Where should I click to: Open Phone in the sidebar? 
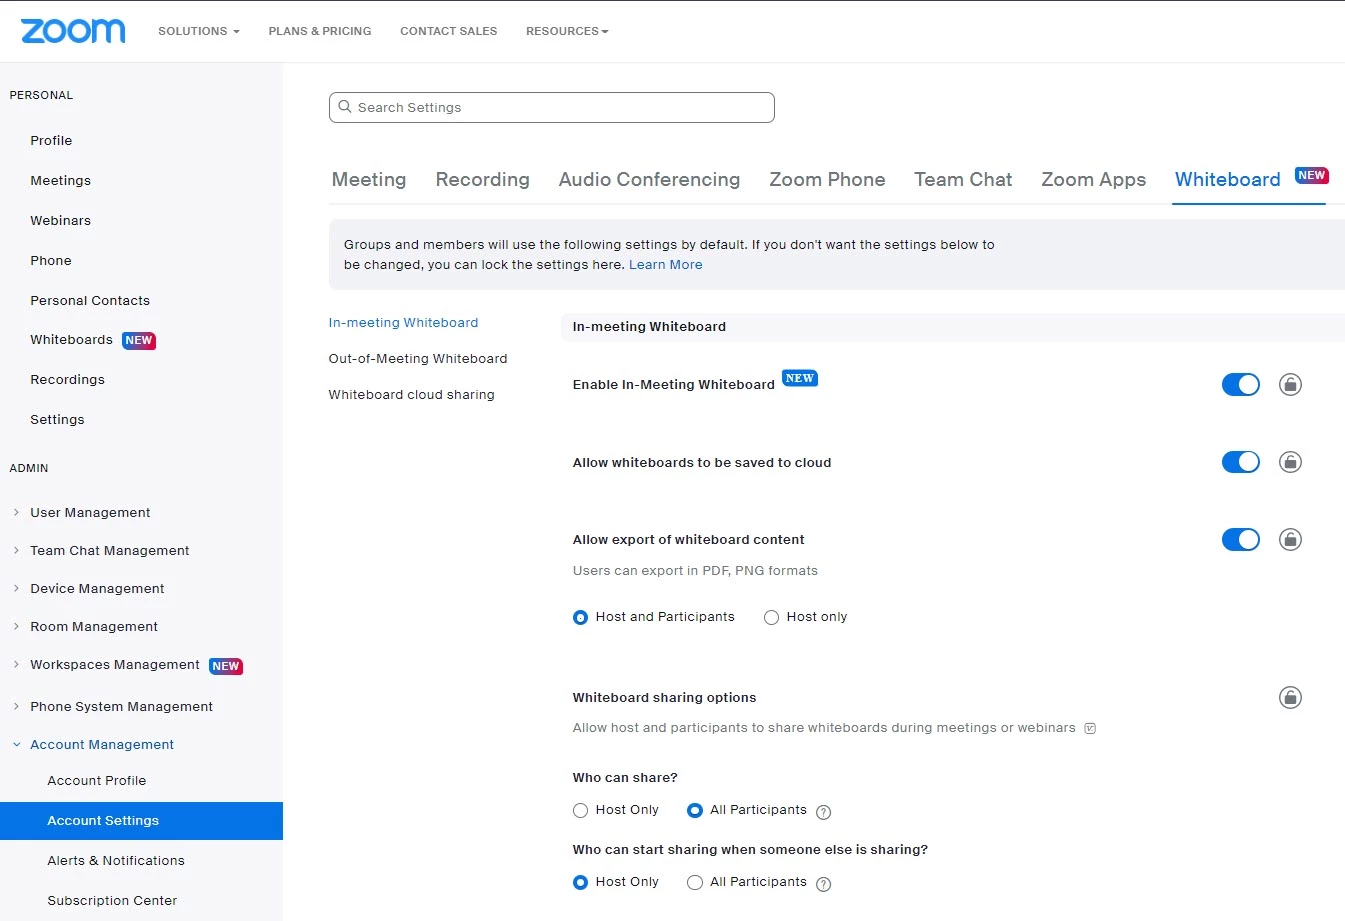[x=51, y=261]
